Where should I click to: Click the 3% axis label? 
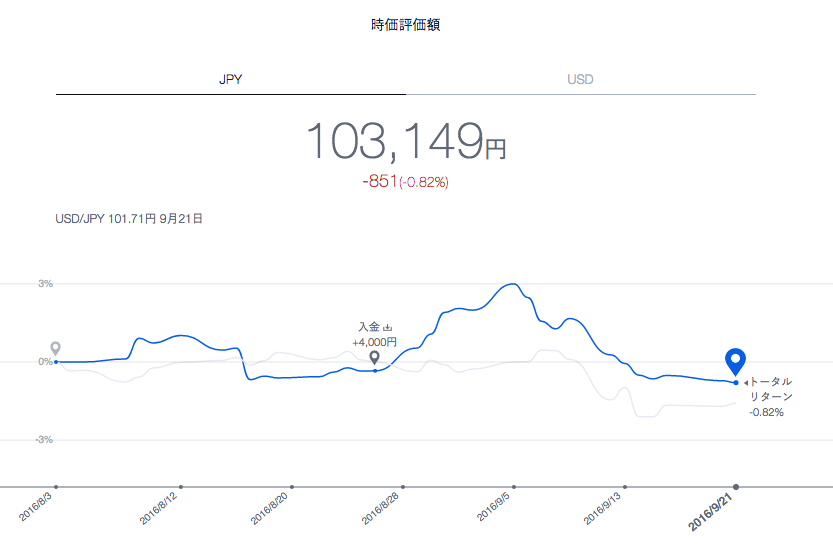(45, 284)
